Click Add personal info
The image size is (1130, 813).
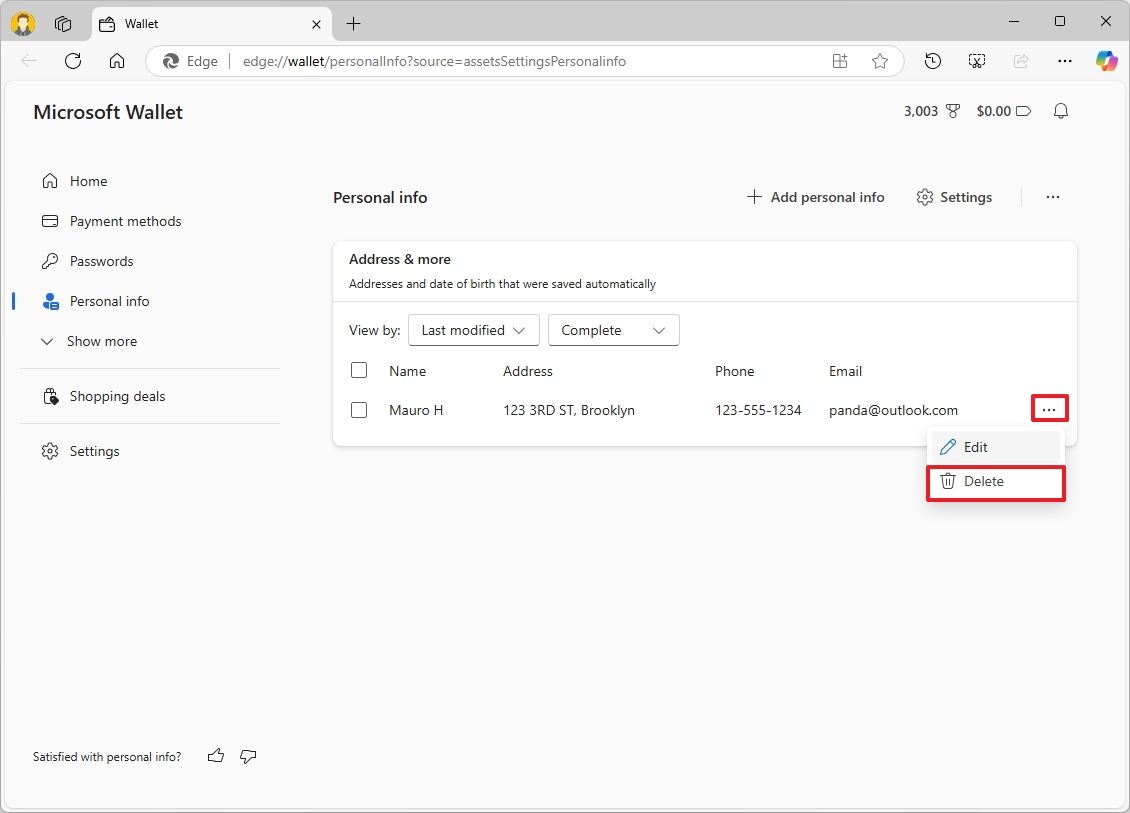[x=815, y=197]
